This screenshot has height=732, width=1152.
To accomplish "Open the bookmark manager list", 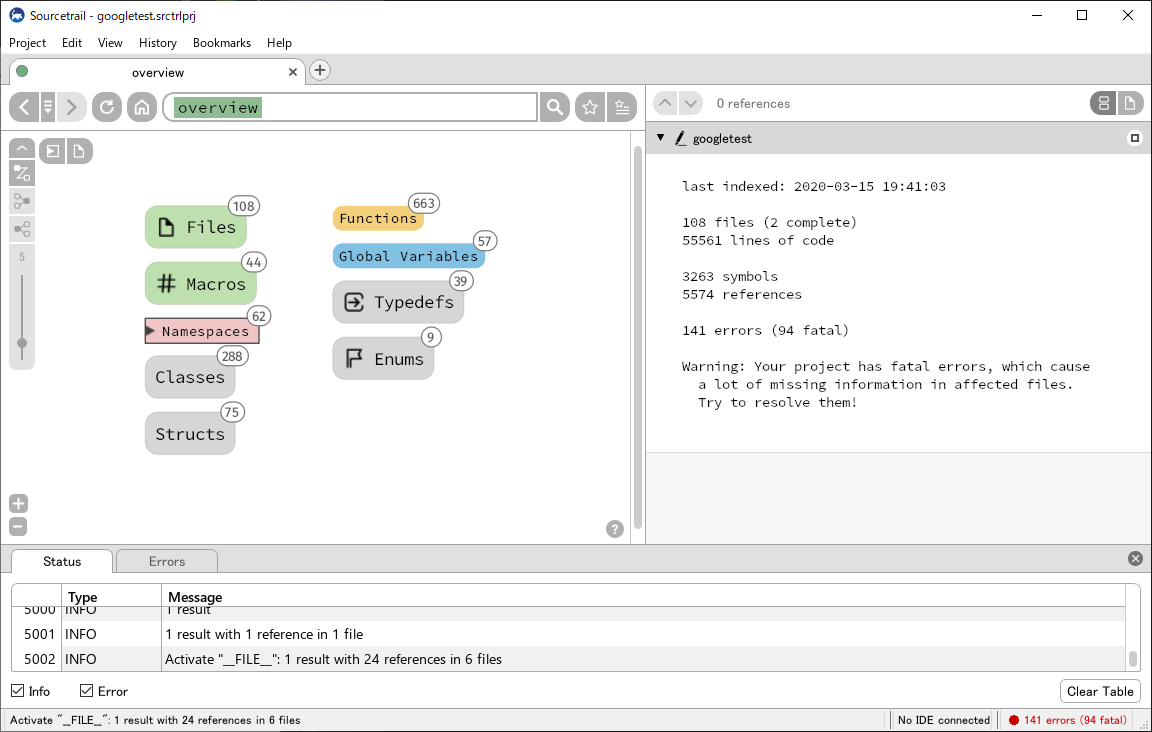I will pos(622,107).
